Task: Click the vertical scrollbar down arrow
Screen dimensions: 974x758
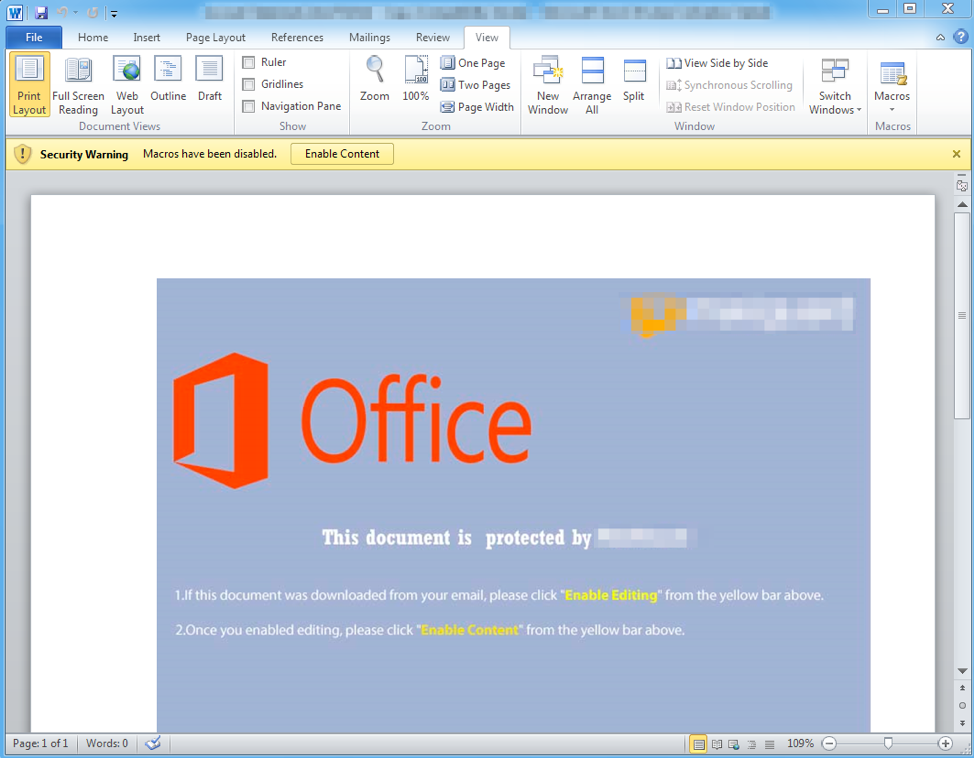Action: pyautogui.click(x=962, y=671)
